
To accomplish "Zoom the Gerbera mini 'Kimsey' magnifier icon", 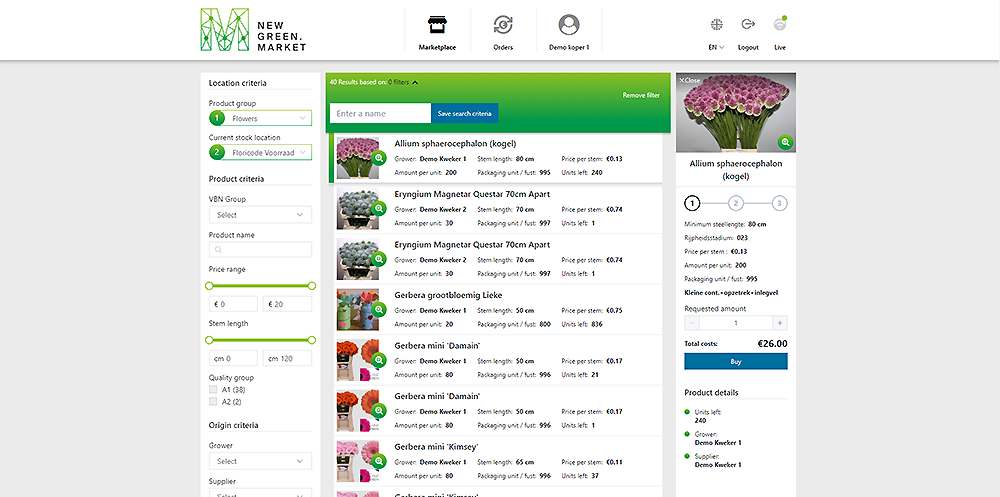I will (379, 461).
